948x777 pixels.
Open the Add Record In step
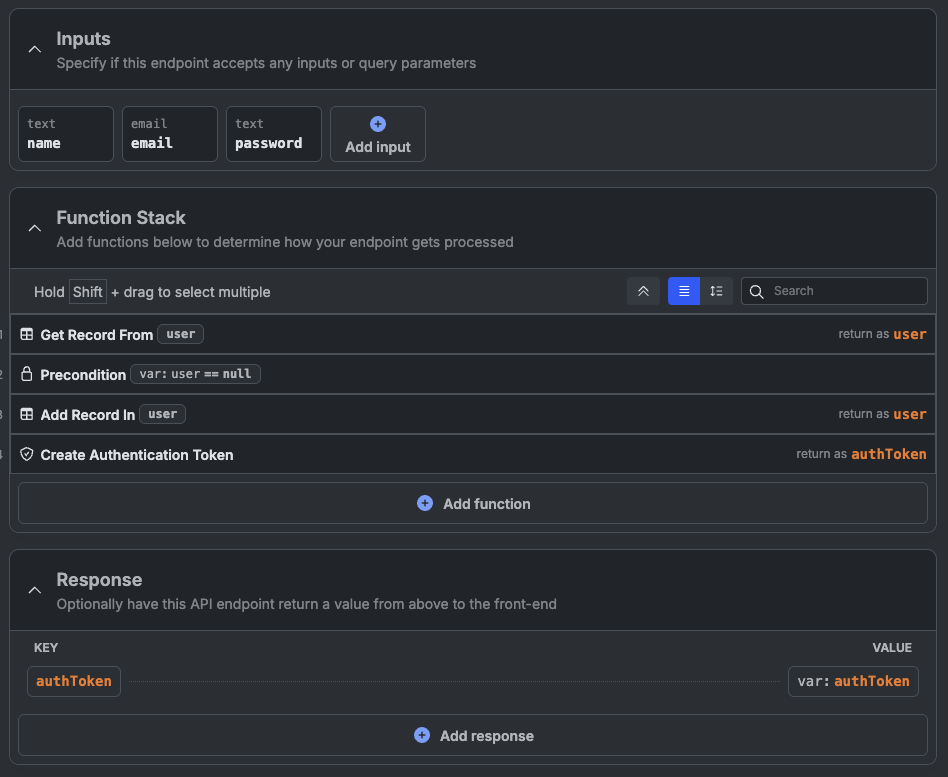473,414
